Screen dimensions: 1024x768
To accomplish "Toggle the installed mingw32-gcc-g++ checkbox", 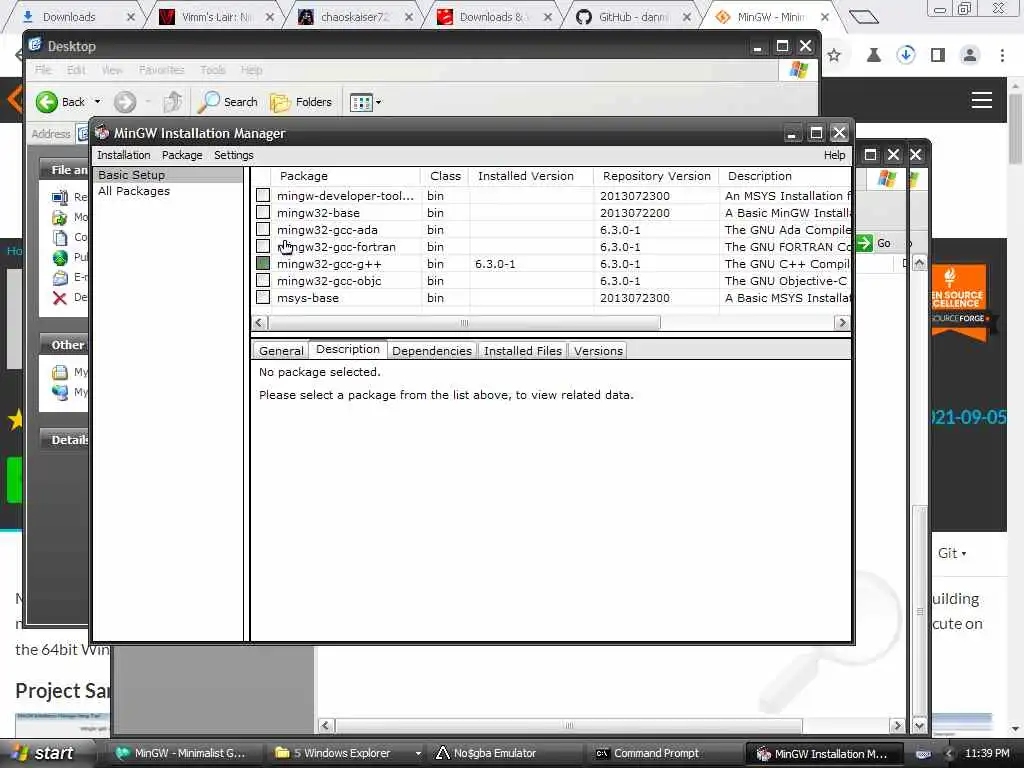I will (263, 263).
